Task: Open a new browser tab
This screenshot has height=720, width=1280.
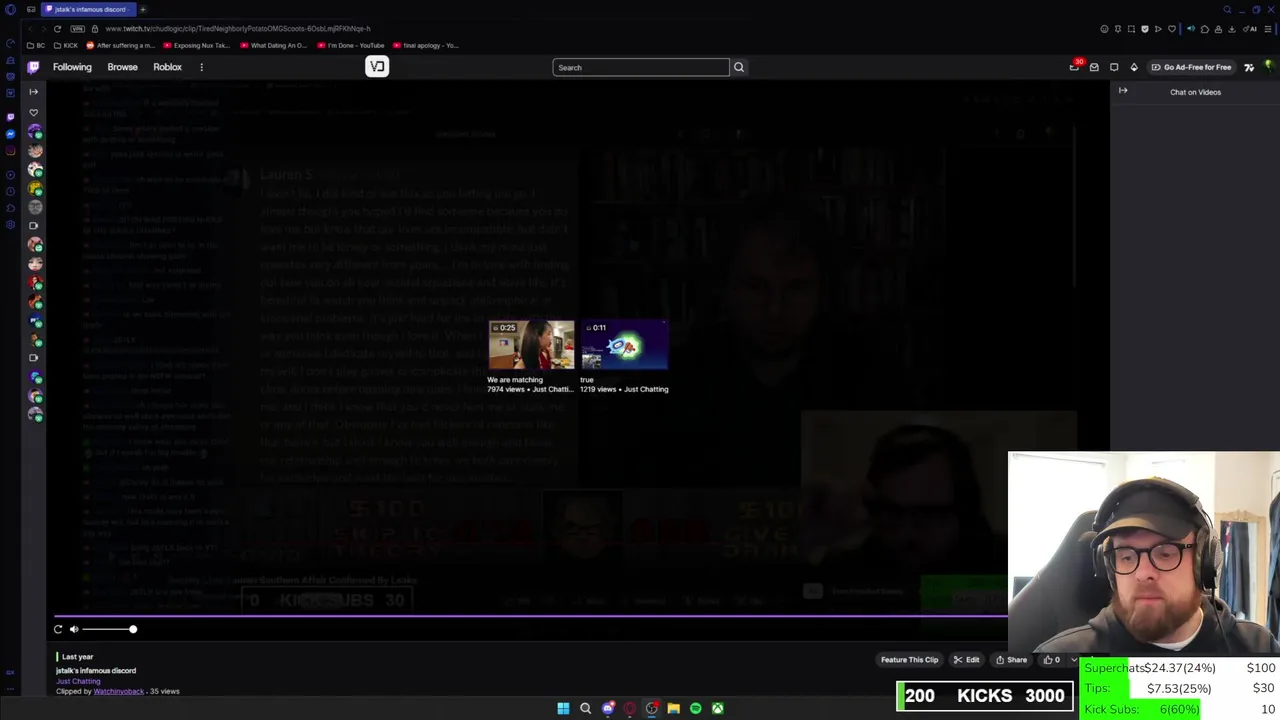Action: pos(143,9)
